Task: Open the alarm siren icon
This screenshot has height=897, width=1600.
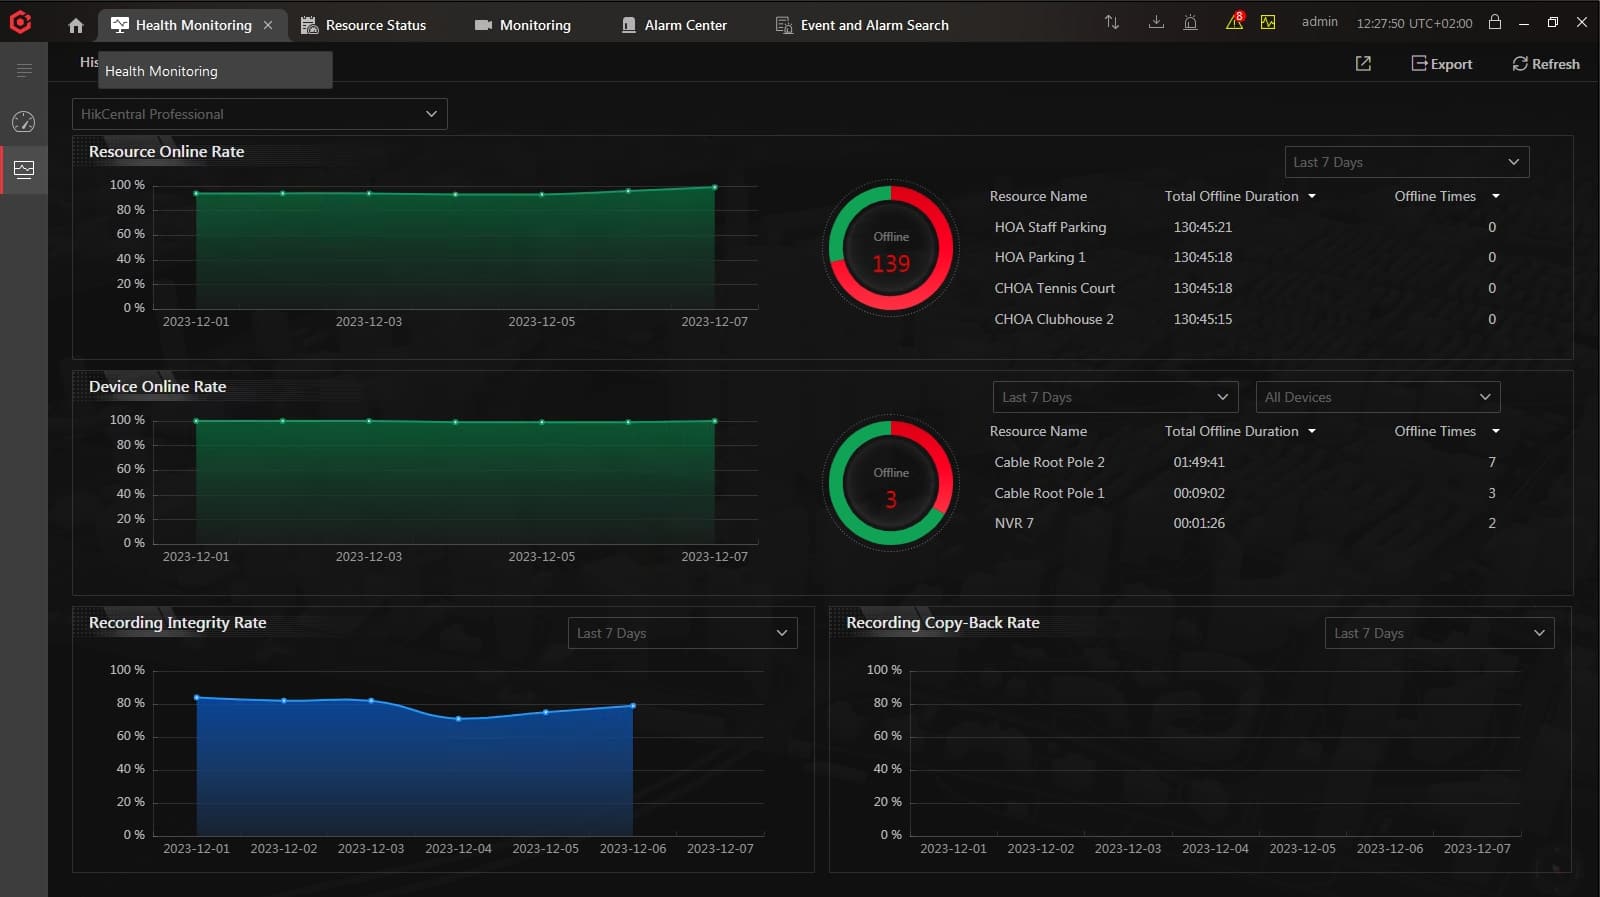Action: tap(1190, 22)
